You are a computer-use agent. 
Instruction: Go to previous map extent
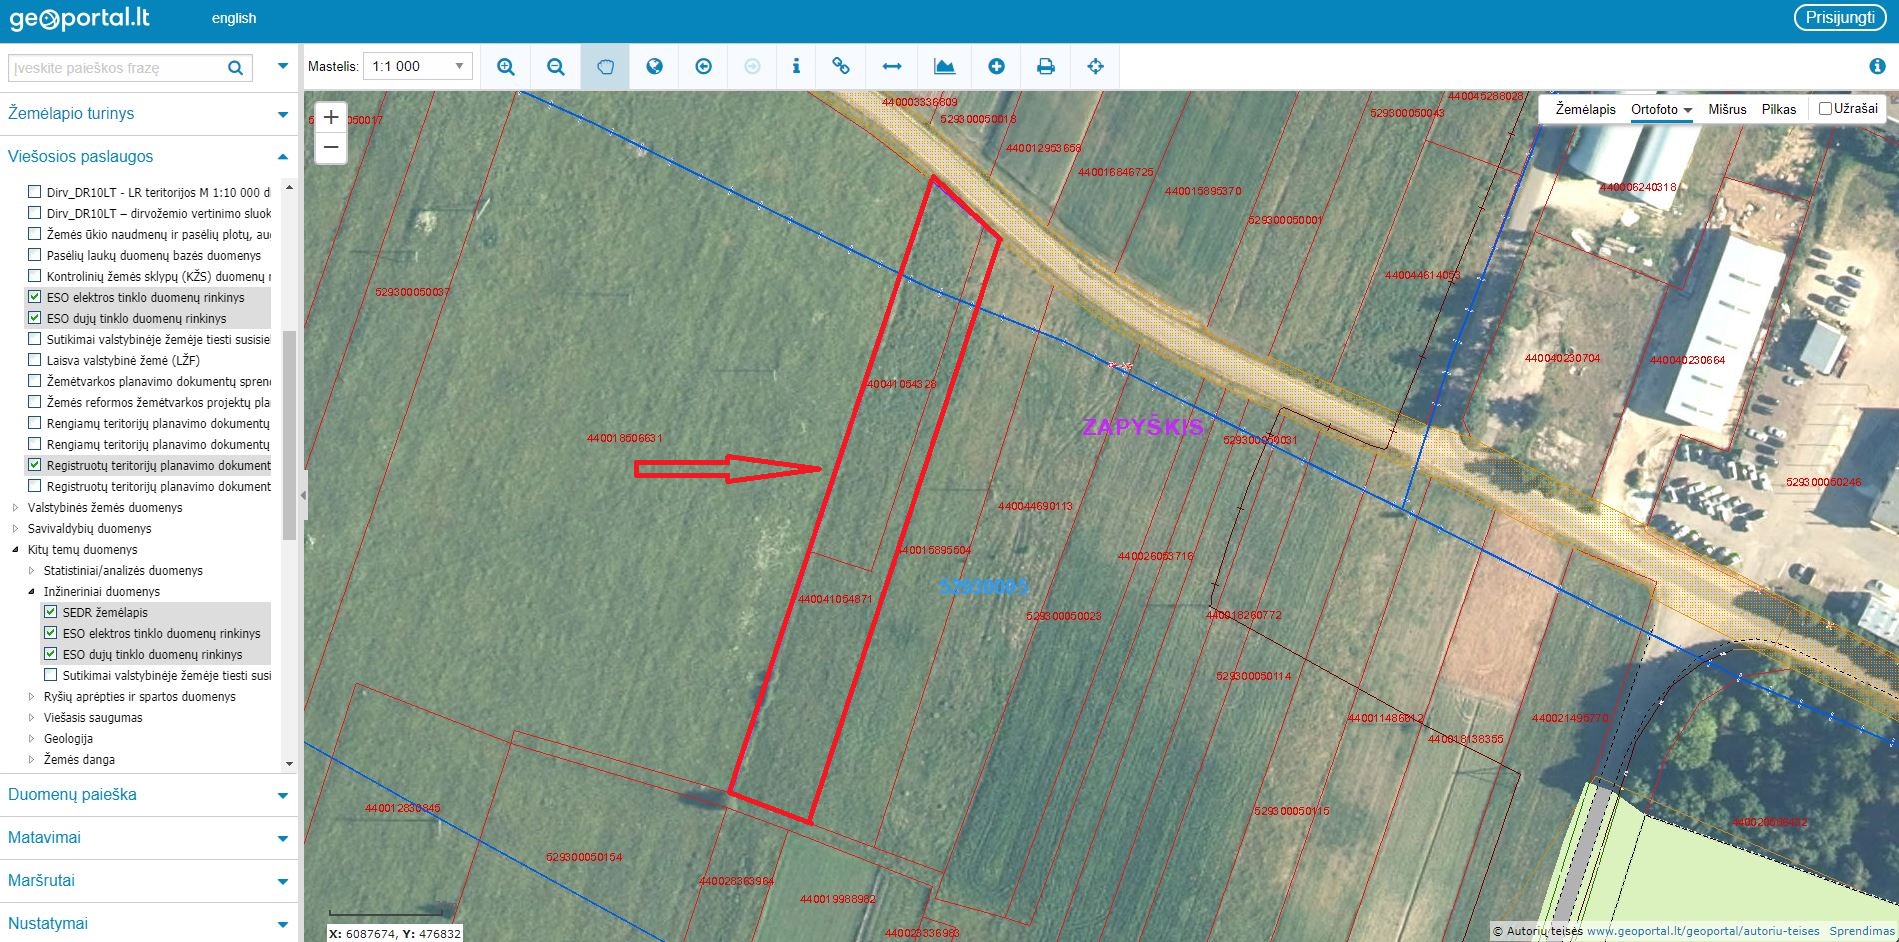coord(703,67)
